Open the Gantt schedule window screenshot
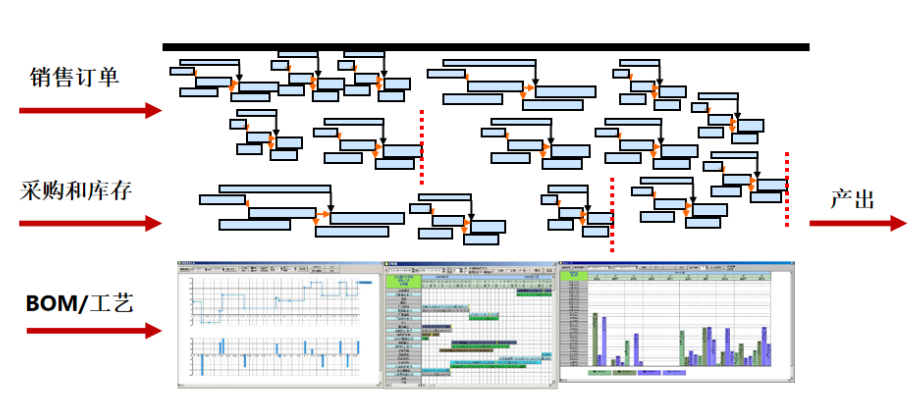This screenshot has width=921, height=416. (x=468, y=324)
